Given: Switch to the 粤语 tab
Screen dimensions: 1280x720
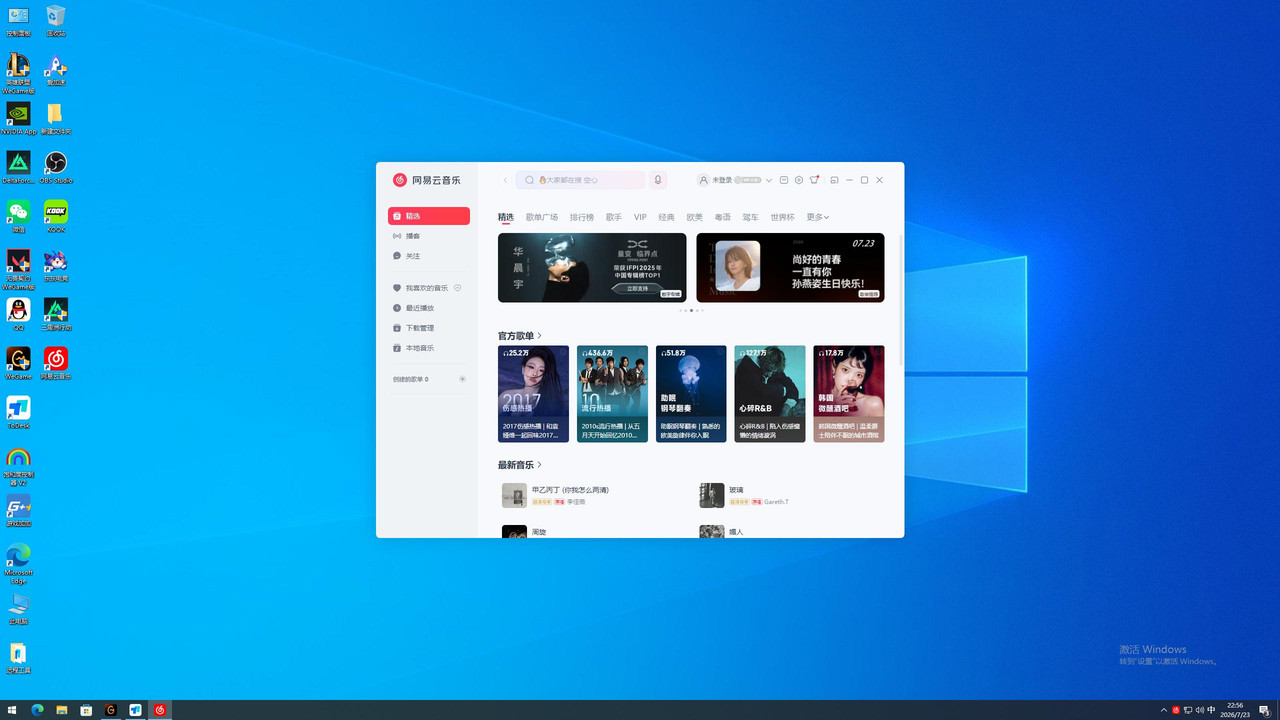Looking at the screenshot, I should [x=723, y=217].
